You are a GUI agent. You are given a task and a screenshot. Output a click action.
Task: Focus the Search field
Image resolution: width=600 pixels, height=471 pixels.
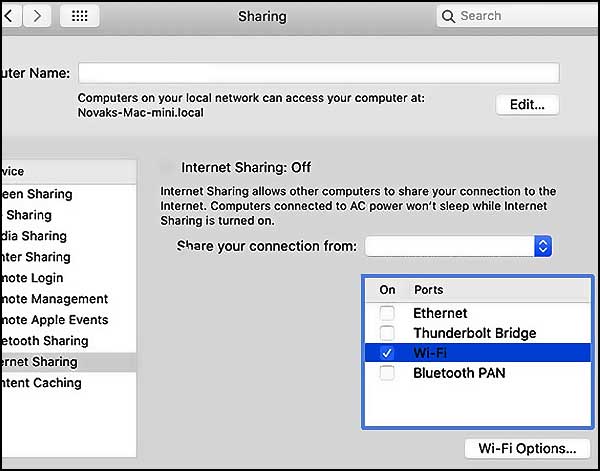pyautogui.click(x=518, y=16)
